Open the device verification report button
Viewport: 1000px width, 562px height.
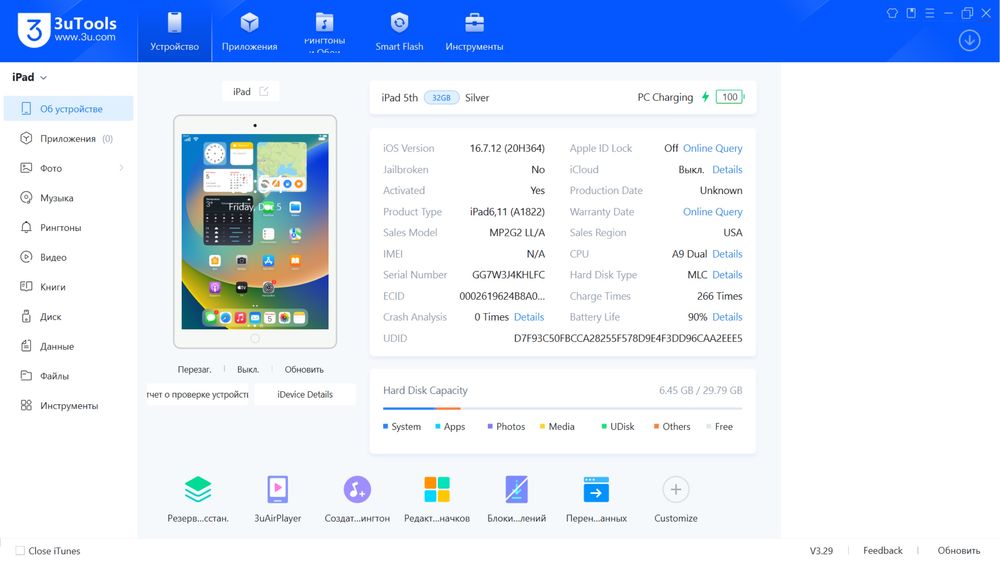click(198, 394)
